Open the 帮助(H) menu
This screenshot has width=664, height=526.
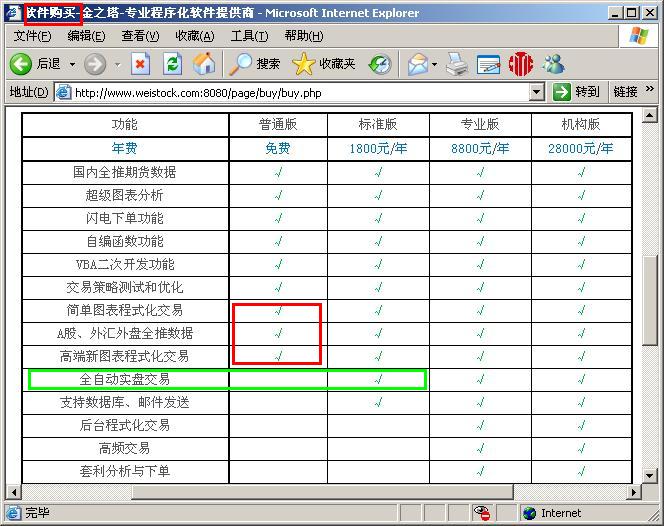click(x=304, y=36)
